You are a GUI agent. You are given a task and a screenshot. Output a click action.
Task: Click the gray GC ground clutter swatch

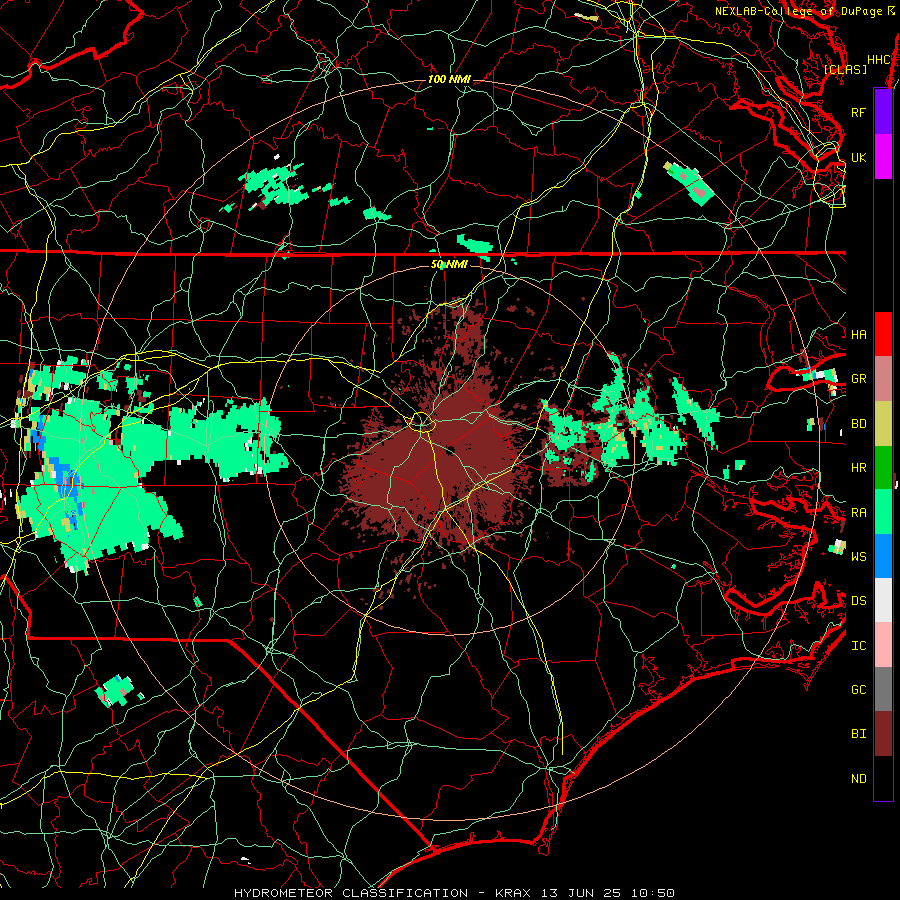883,689
